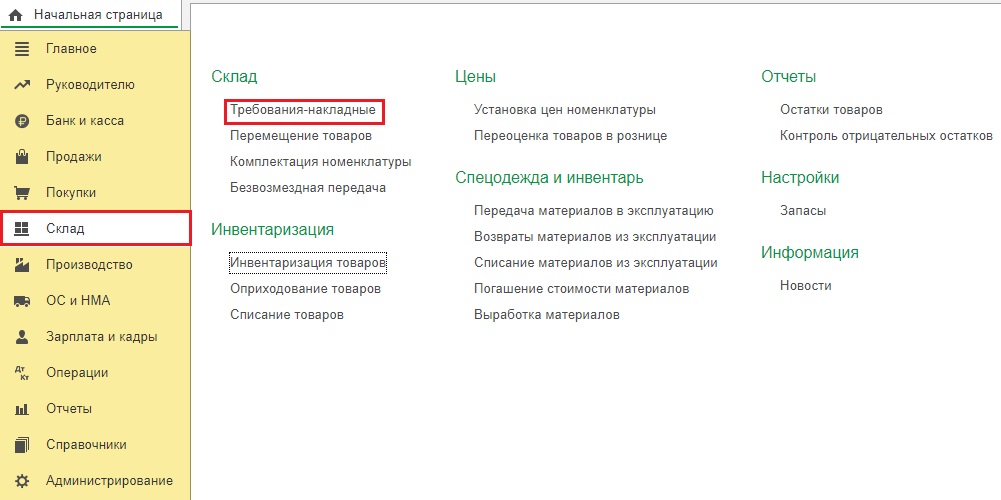Viewport: 1001px width, 500px height.
Task: Open the Начальная страница tab
Action: pyautogui.click(x=91, y=15)
